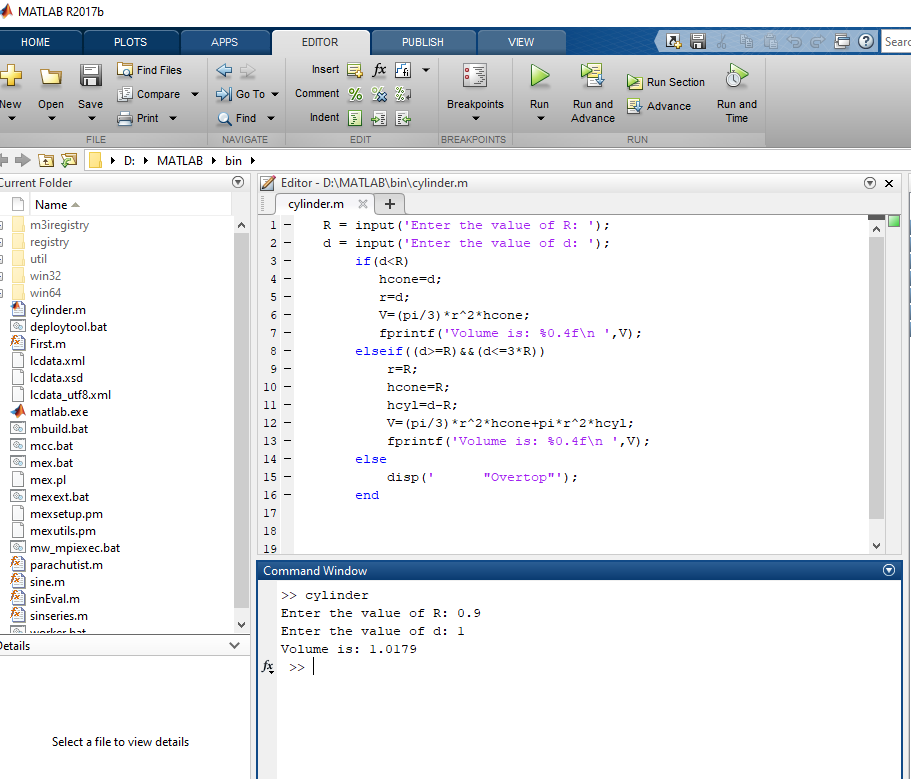Click the Breakpoints icon
The image size is (911, 779).
475,77
